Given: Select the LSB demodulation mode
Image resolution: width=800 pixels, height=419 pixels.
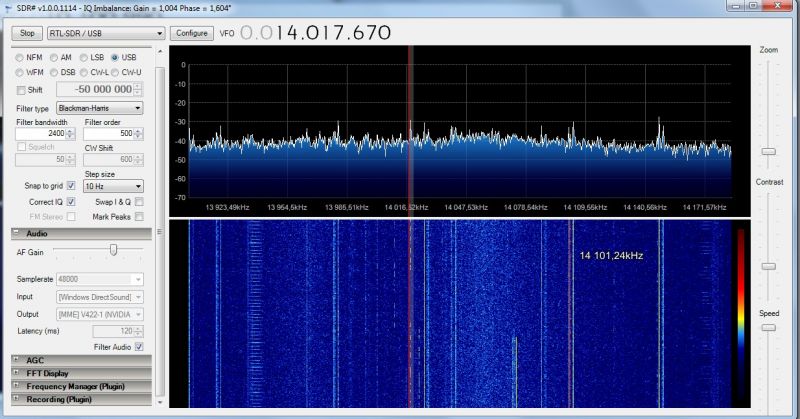Looking at the screenshot, I should (83, 58).
